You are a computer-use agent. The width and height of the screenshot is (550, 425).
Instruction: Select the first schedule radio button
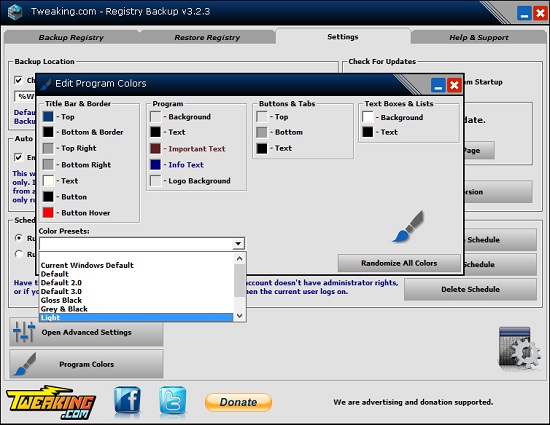coord(19,238)
